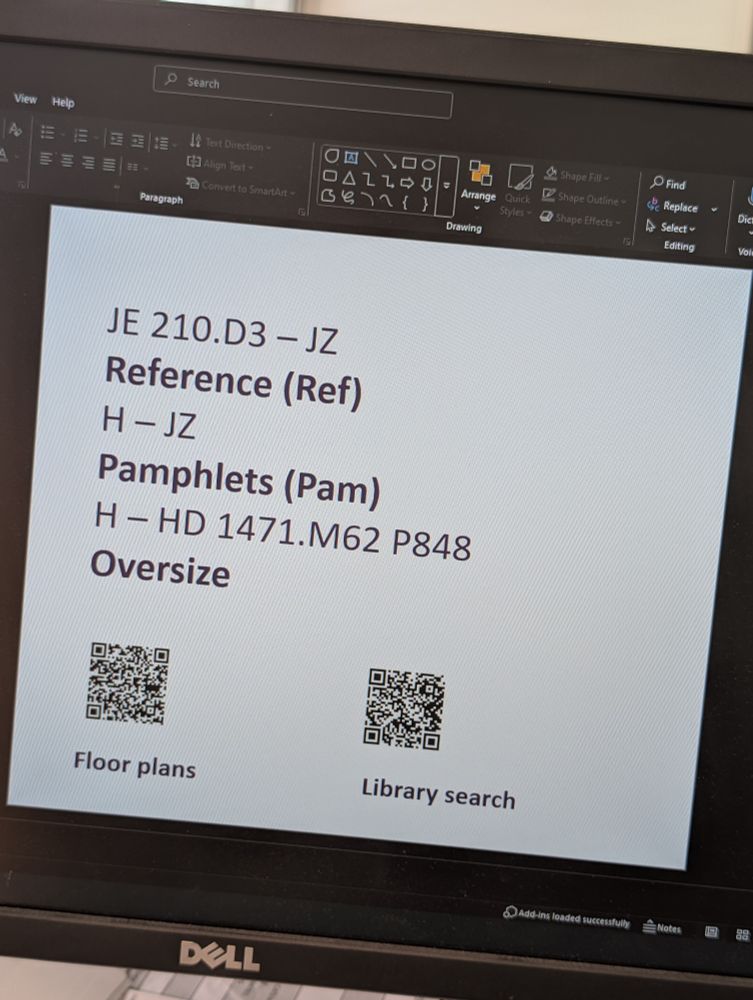Viewport: 753px width, 1000px height.
Task: Open the numbering style dropdown arrow
Action: (96, 137)
